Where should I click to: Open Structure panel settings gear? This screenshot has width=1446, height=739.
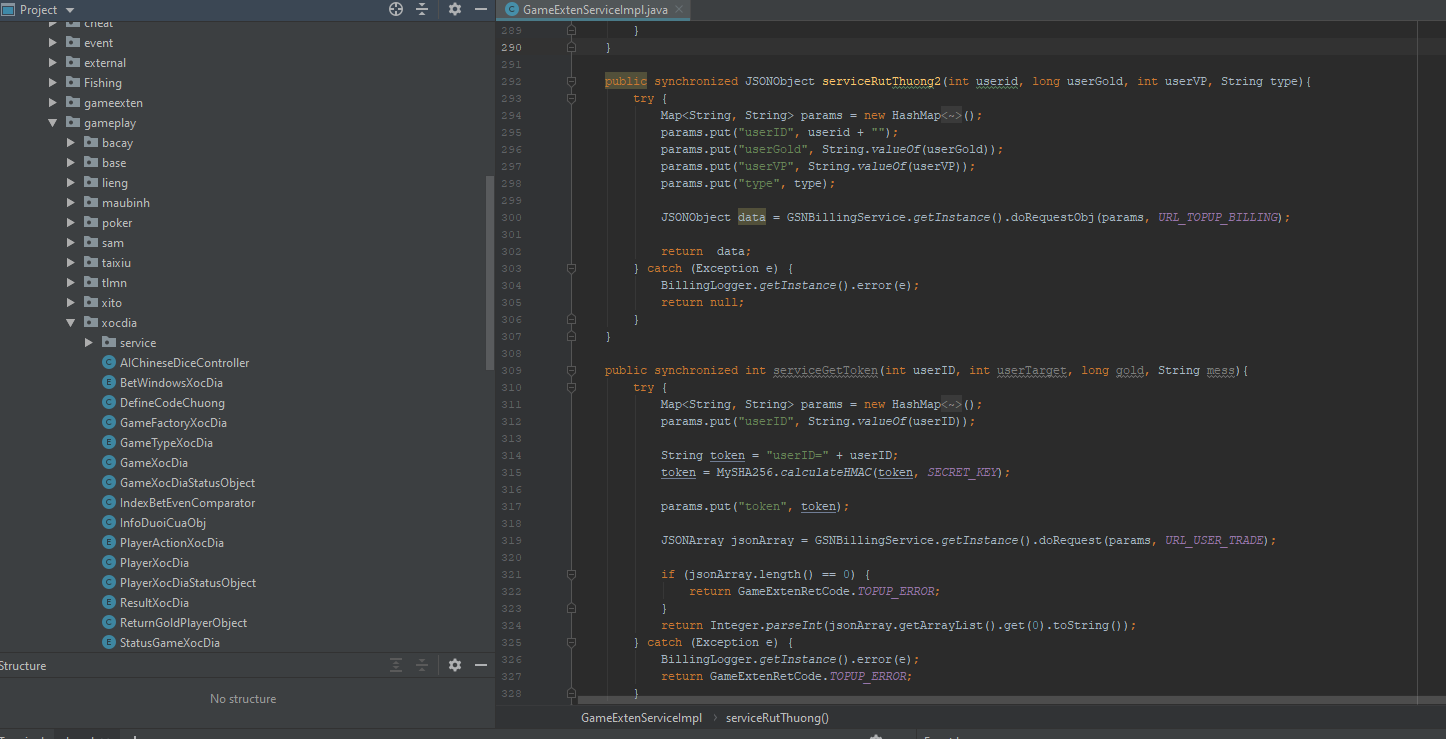(455, 665)
